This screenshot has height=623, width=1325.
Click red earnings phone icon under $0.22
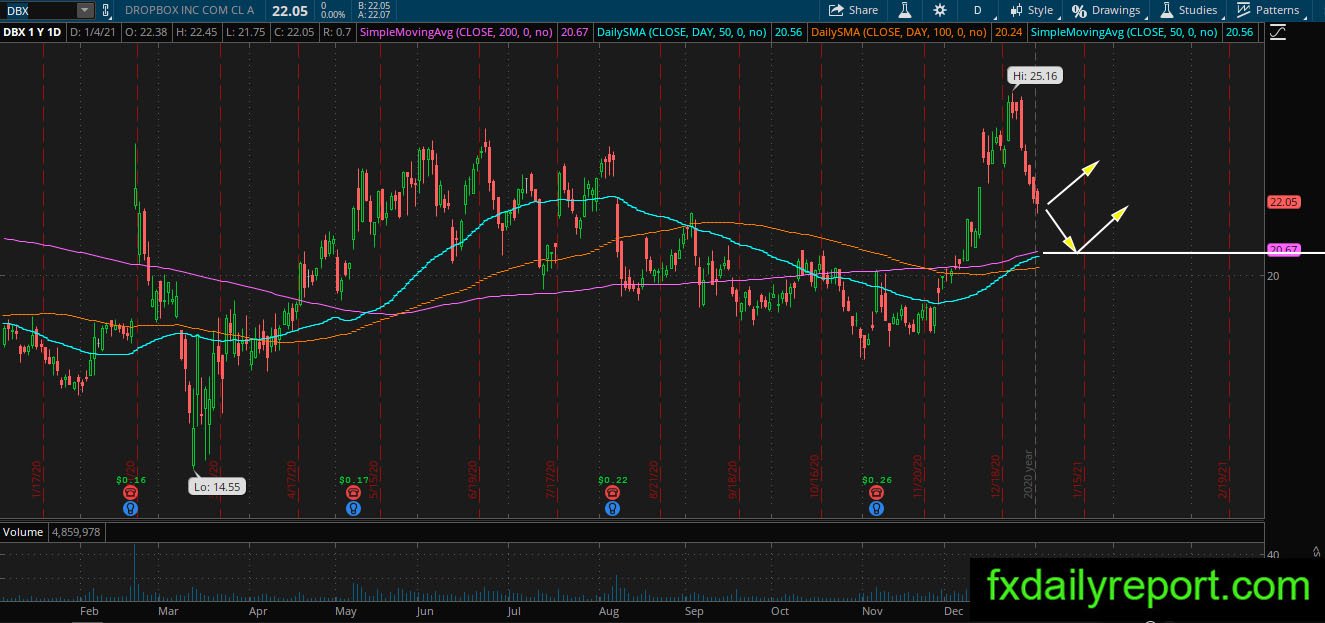coord(612,493)
